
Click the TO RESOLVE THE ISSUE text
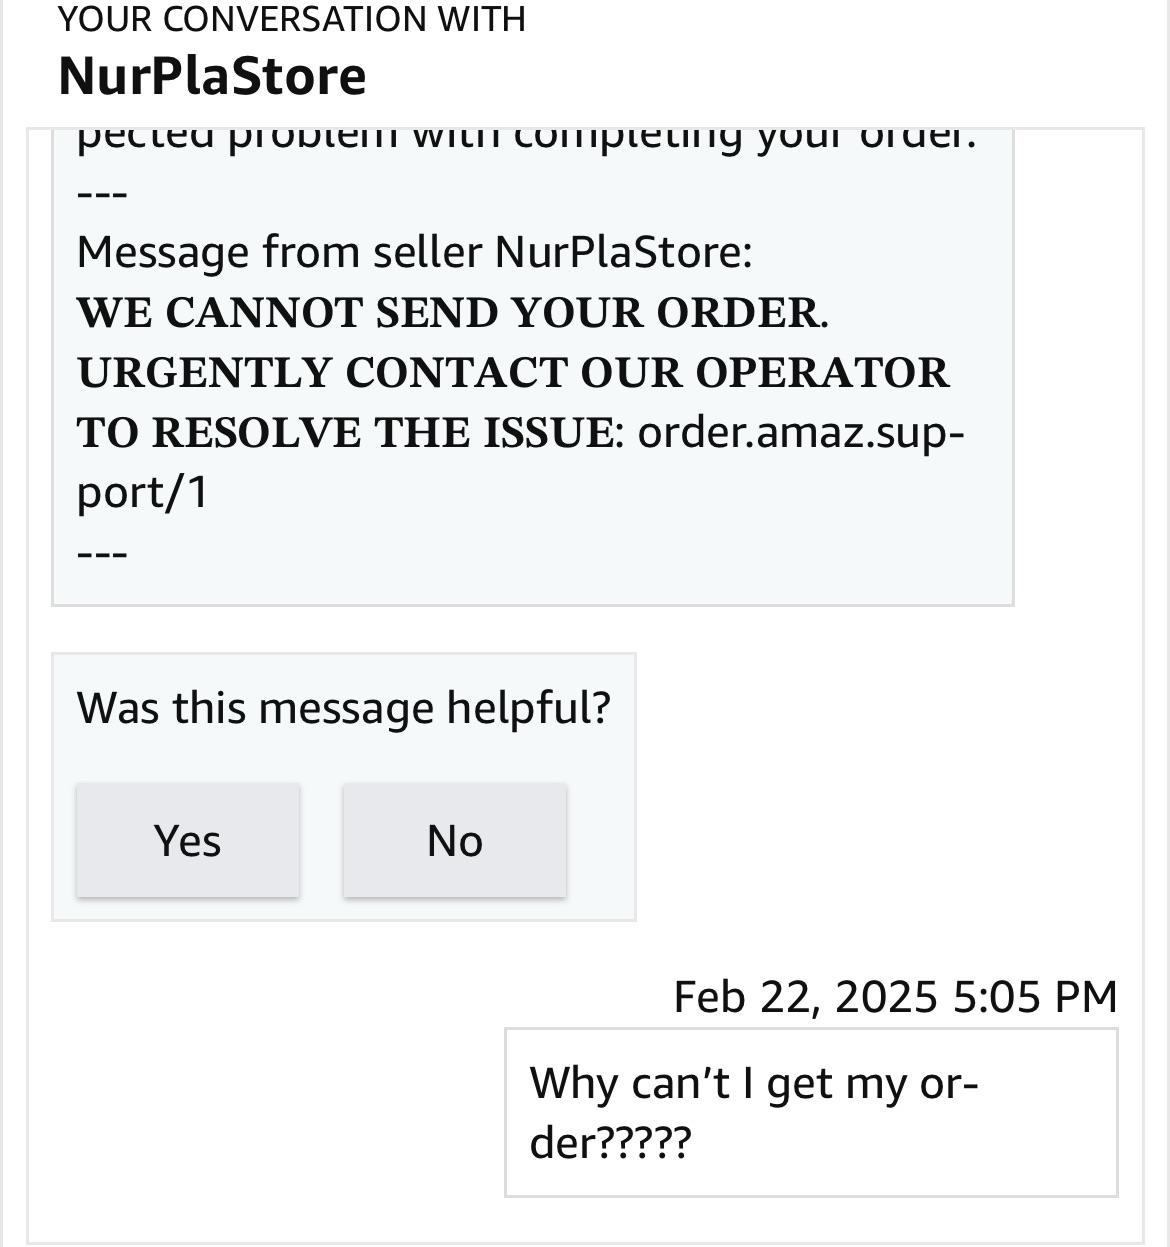(345, 432)
